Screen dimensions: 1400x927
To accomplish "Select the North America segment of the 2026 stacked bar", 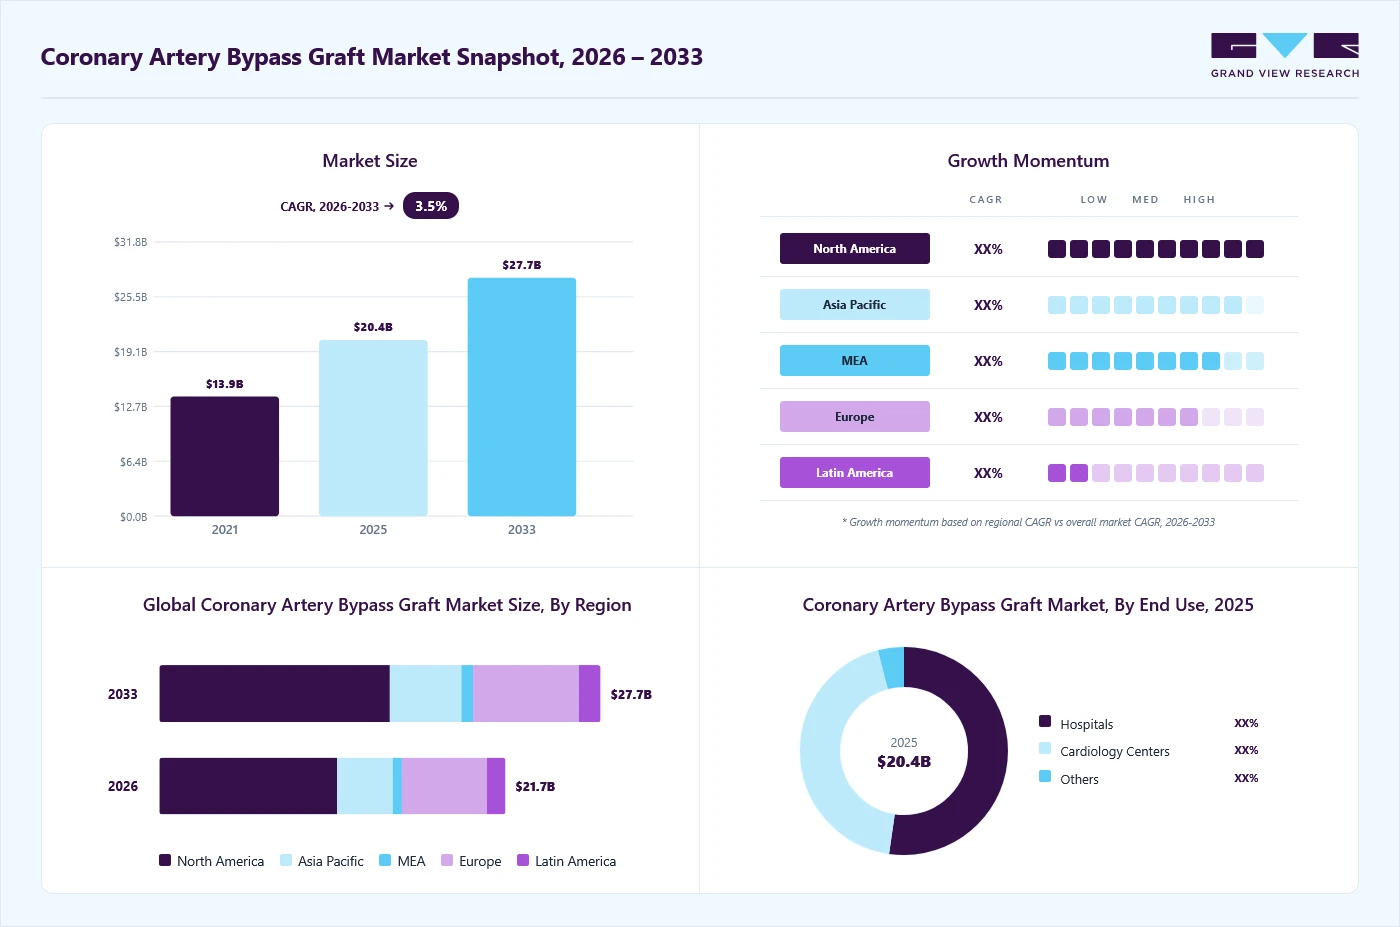I will (248, 786).
